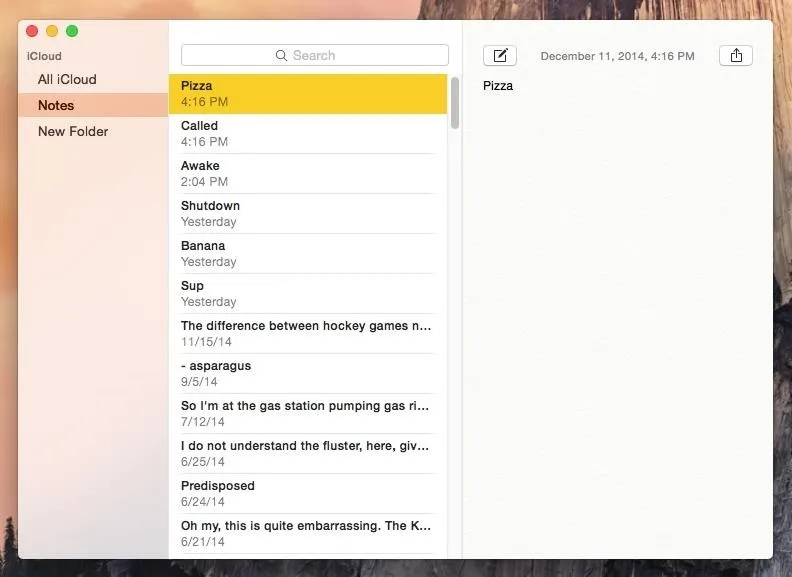Click the notes list scrollbar thumb
This screenshot has width=792, height=577.
point(455,103)
